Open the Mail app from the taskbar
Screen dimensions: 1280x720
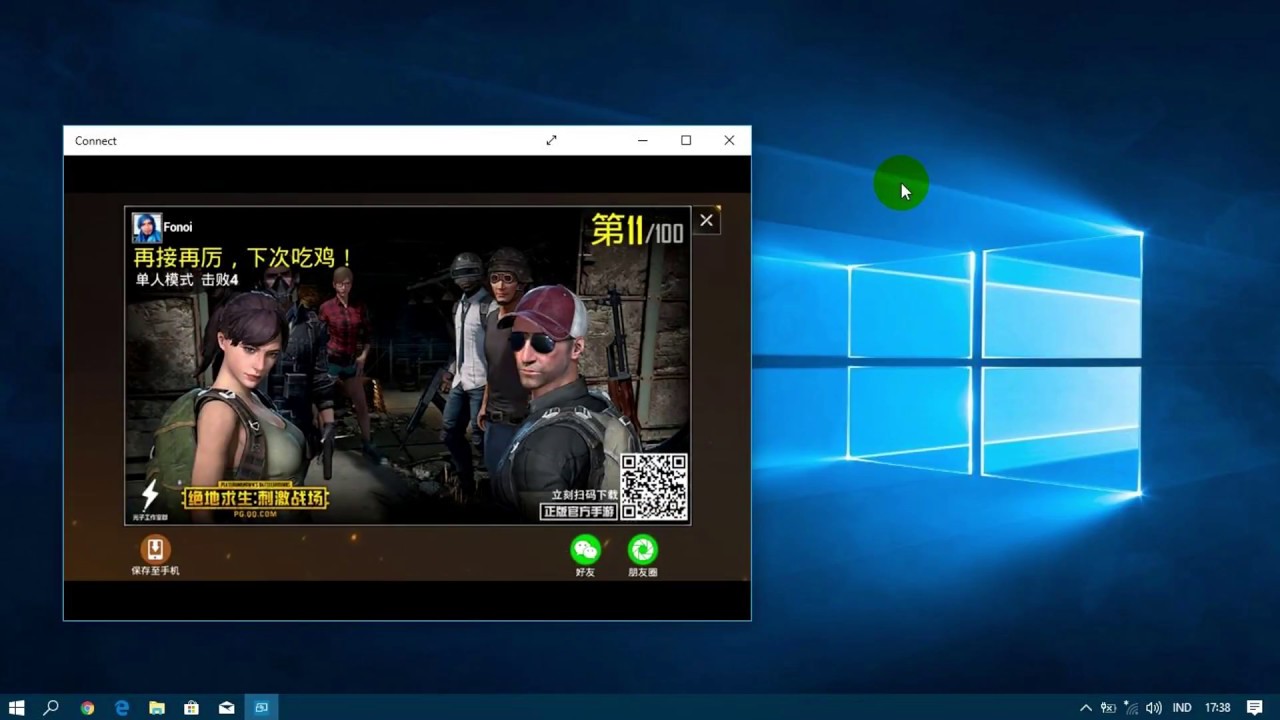point(226,707)
